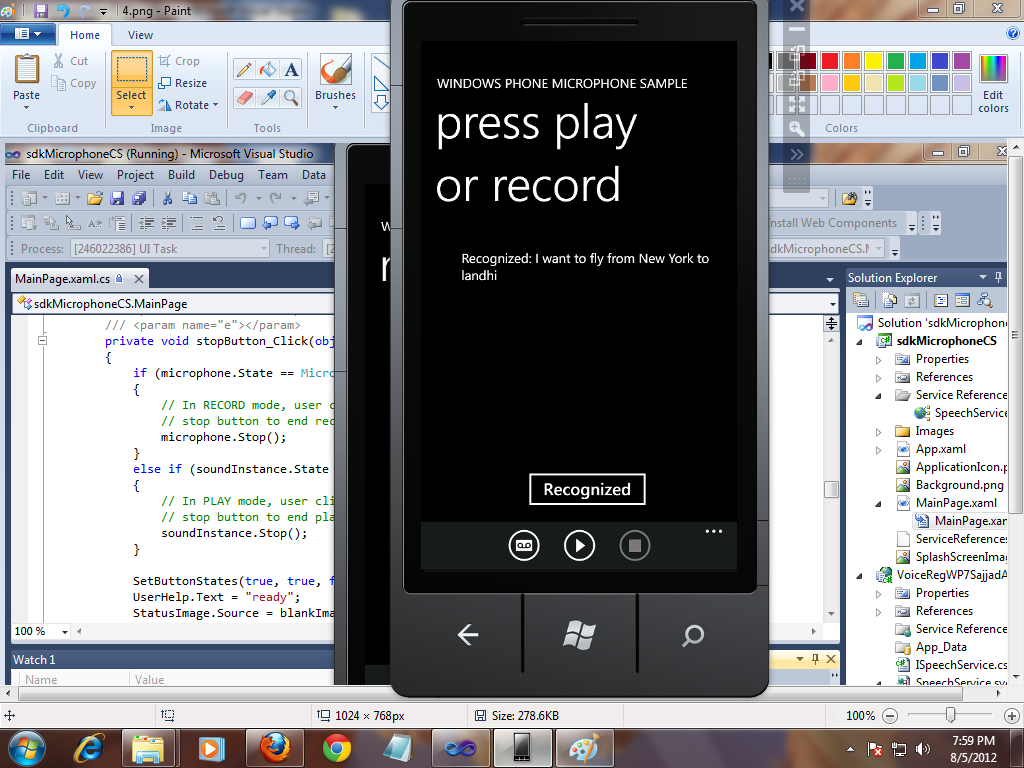
Task: Open the app bar ellipsis menu
Action: [x=714, y=532]
